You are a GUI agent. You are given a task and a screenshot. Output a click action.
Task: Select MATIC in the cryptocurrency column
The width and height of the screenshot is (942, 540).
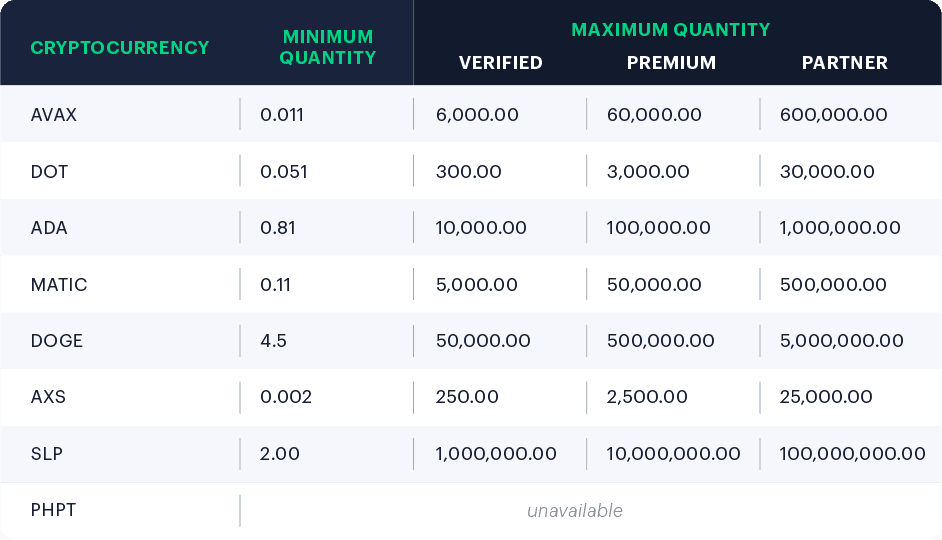[59, 285]
